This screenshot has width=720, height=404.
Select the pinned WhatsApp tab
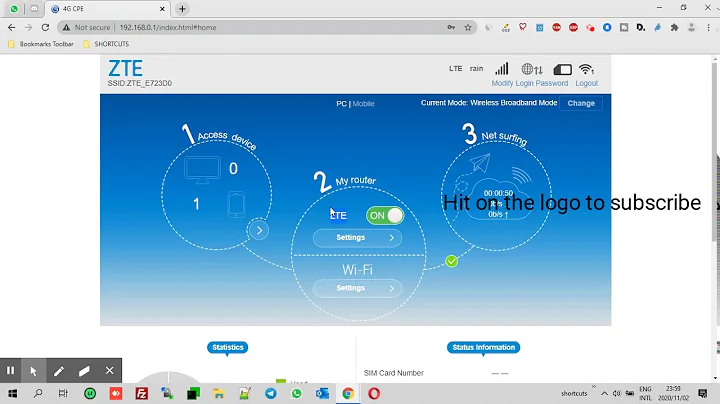click(x=14, y=9)
